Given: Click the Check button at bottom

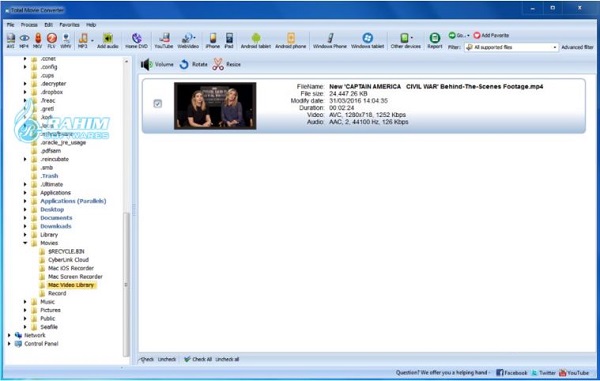Looking at the screenshot, I should tap(147, 359).
